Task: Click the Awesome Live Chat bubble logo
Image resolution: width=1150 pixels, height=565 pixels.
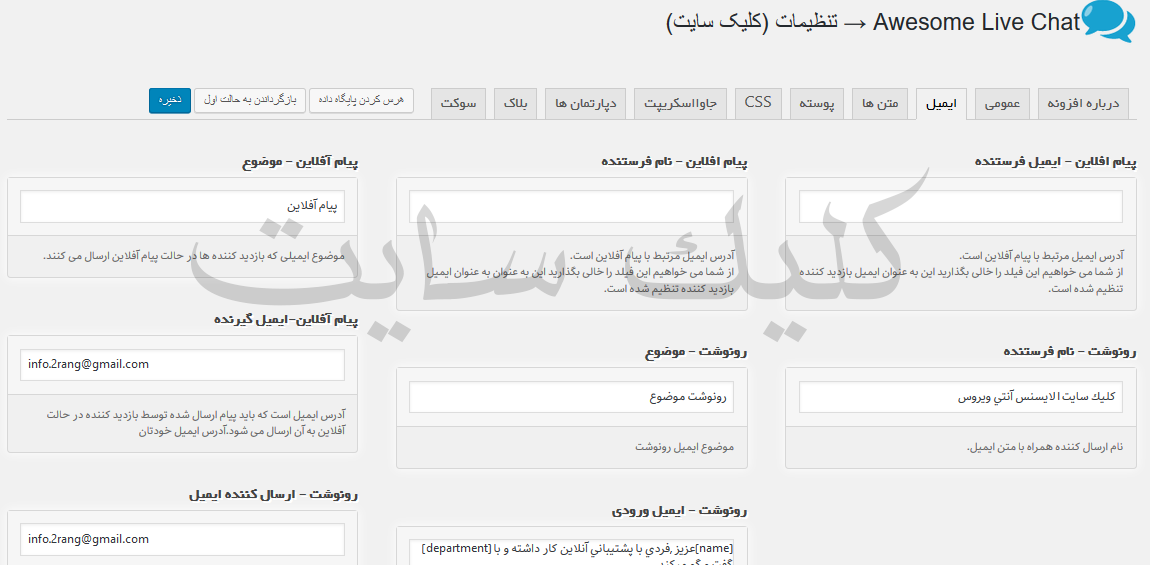Action: [1108, 22]
